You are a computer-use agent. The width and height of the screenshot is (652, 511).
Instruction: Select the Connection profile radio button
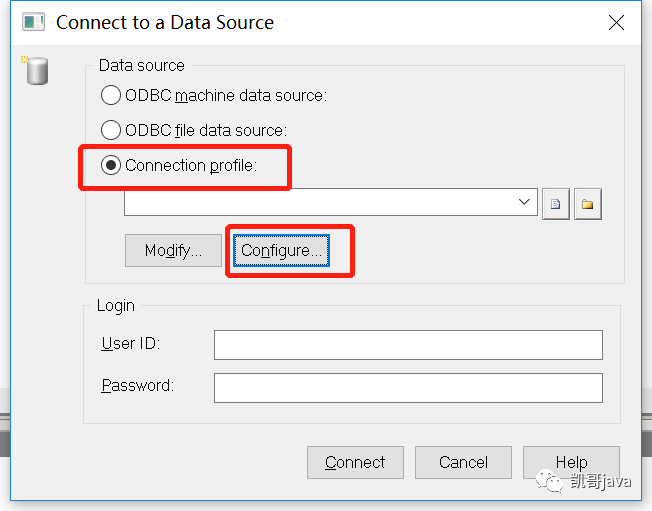pos(111,165)
